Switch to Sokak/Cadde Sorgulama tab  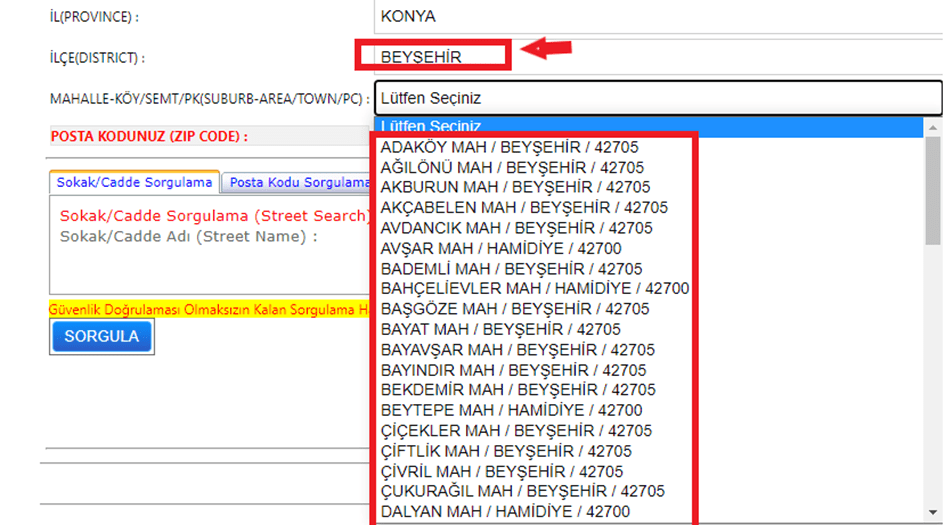[134, 183]
